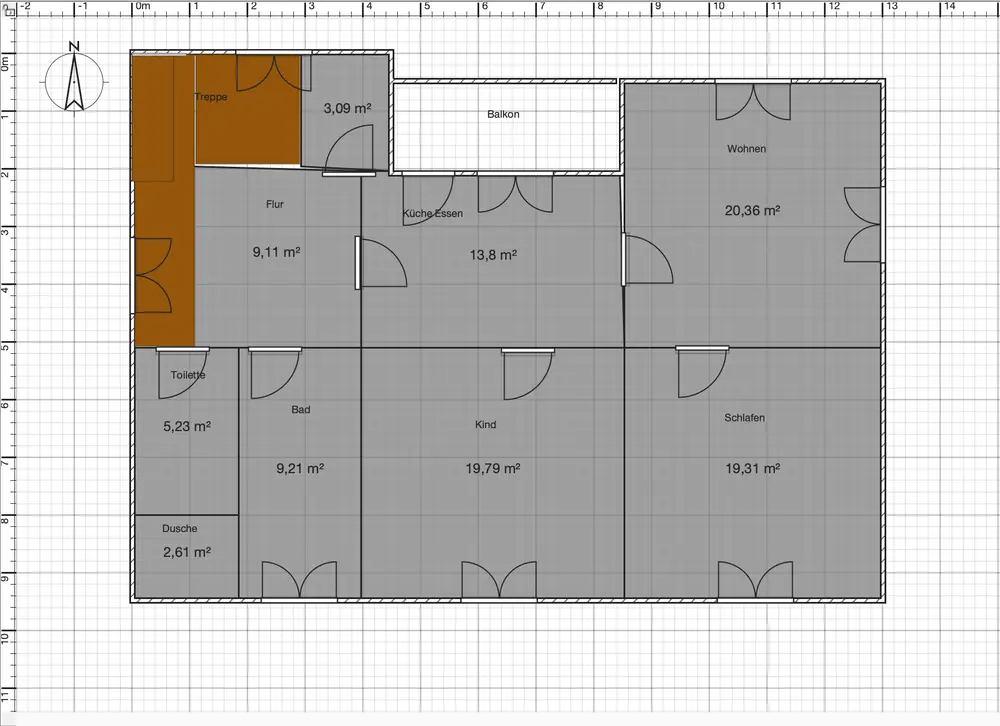Click the Küche Essen room label
The width and height of the screenshot is (1000, 726).
(432, 214)
